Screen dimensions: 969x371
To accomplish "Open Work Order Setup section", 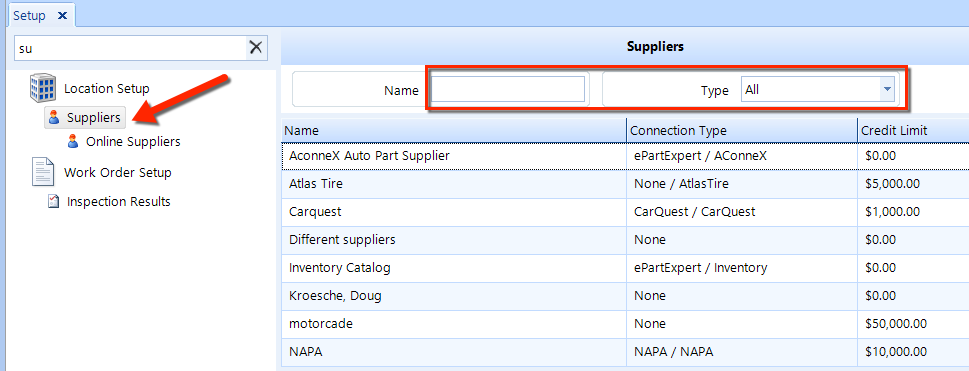I will 117,173.
